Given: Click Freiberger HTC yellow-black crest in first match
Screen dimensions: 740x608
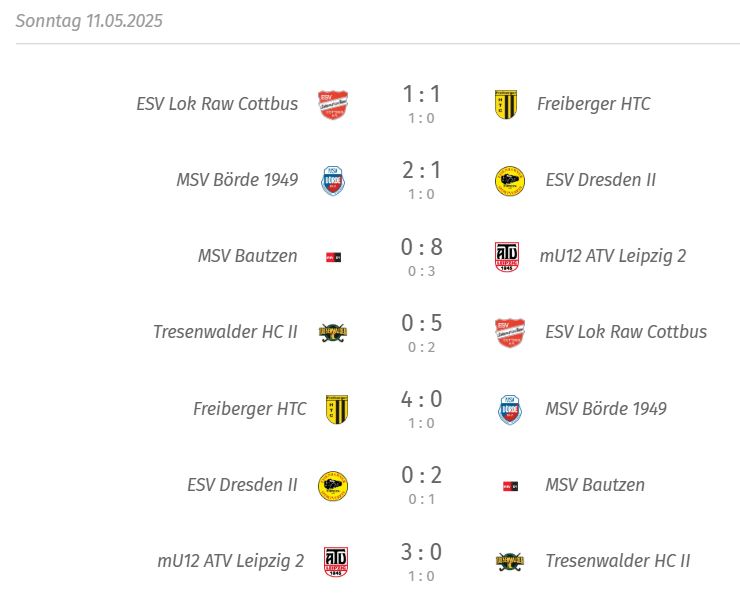Looking at the screenshot, I should pyautogui.click(x=506, y=104).
